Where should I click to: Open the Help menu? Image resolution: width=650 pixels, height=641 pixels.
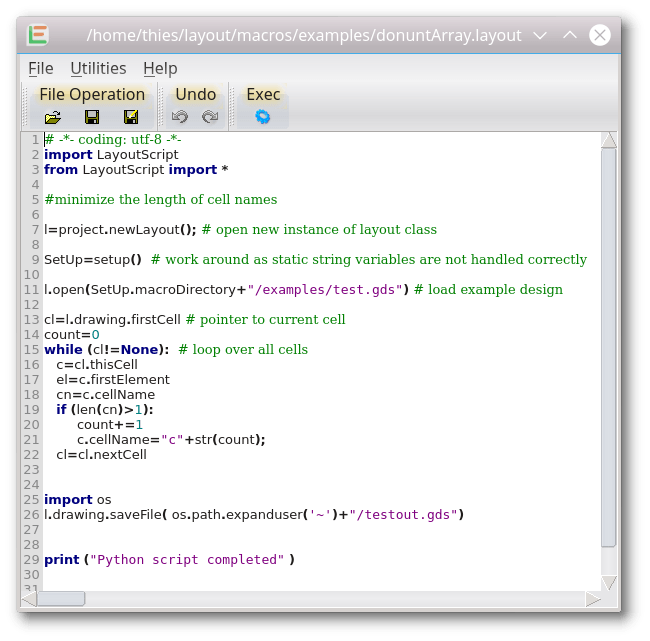tap(160, 68)
